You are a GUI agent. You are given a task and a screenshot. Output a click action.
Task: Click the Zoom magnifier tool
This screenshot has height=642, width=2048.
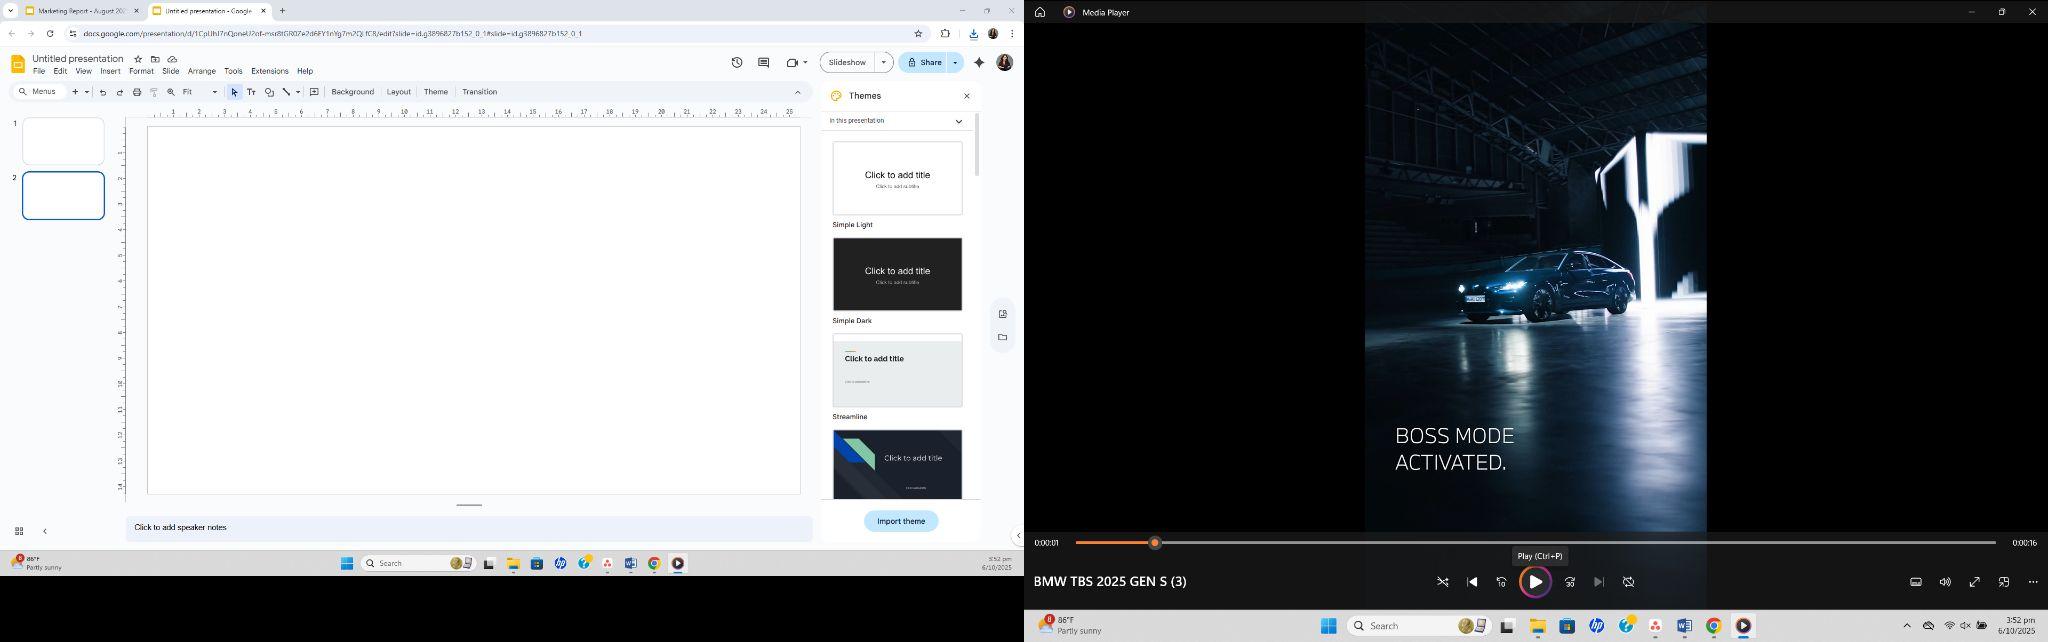pos(171,92)
